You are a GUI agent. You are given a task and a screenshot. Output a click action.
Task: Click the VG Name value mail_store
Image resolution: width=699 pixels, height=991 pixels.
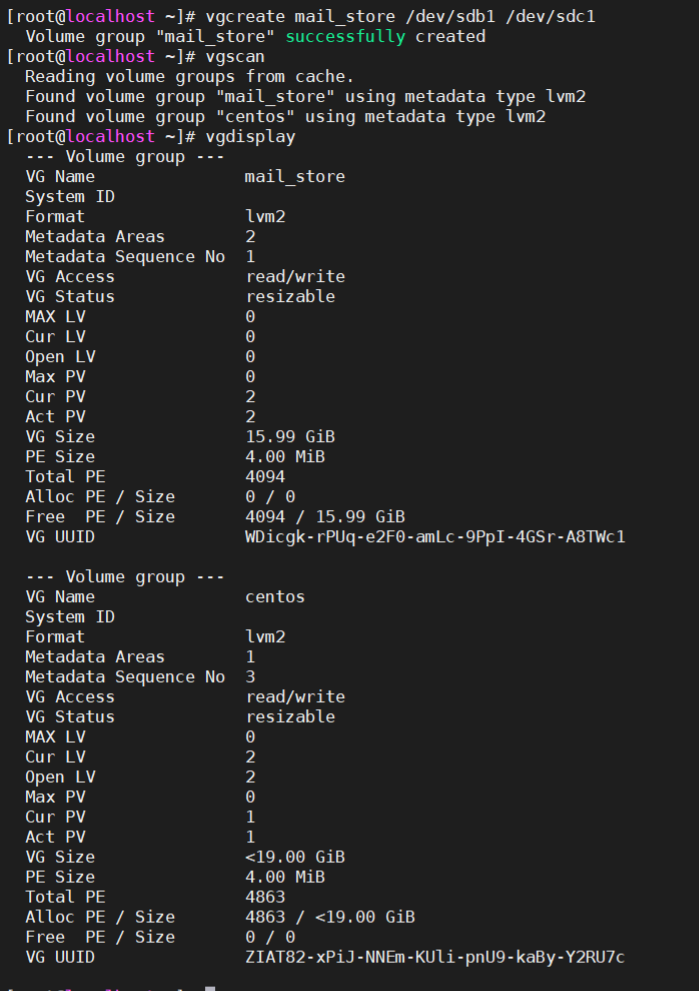coord(295,176)
